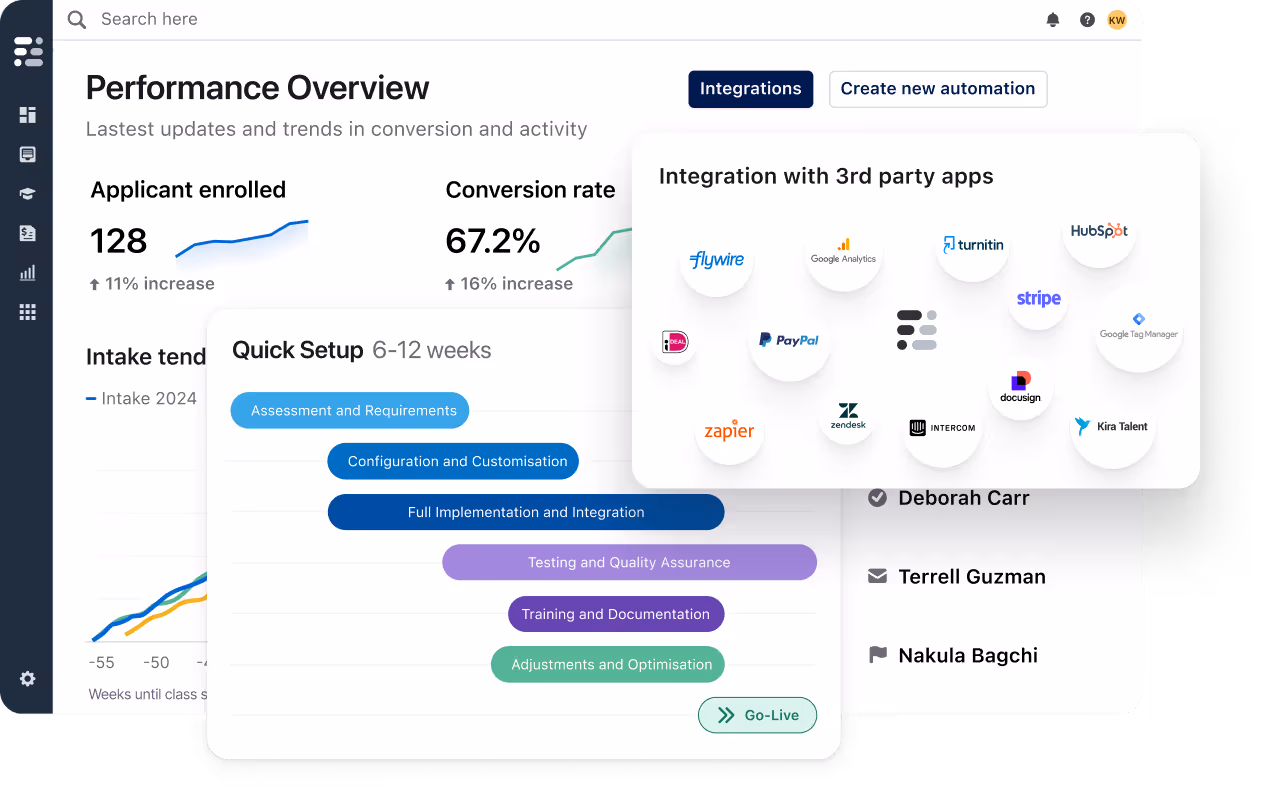Select the Flywire integration logo
Image resolution: width=1265 pixels, height=788 pixels.
tap(717, 260)
